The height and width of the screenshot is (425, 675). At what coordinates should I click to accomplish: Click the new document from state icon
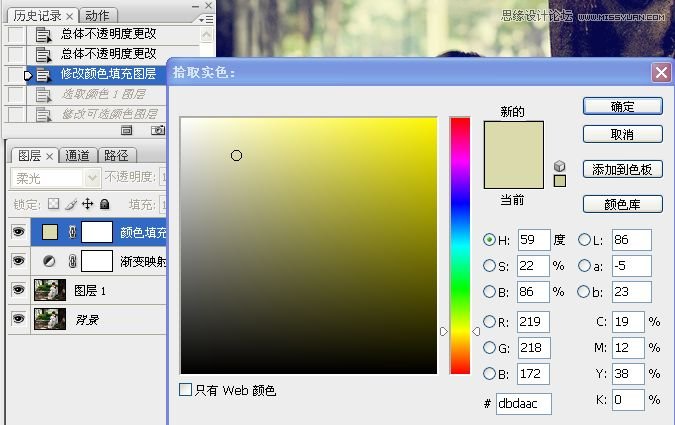tap(127, 130)
